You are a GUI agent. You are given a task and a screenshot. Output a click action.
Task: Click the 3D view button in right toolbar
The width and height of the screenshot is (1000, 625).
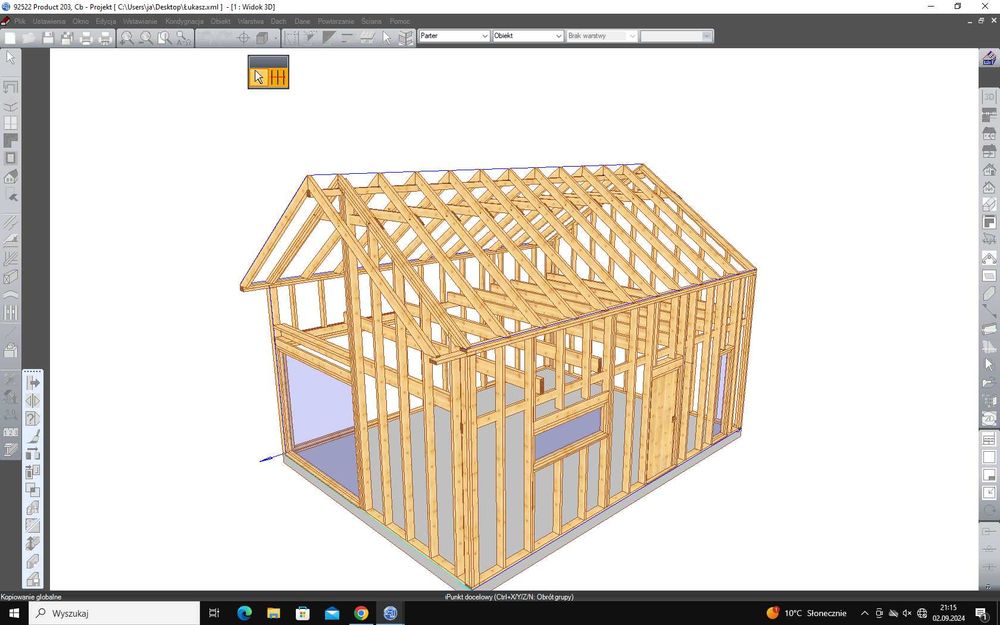pos(989,96)
